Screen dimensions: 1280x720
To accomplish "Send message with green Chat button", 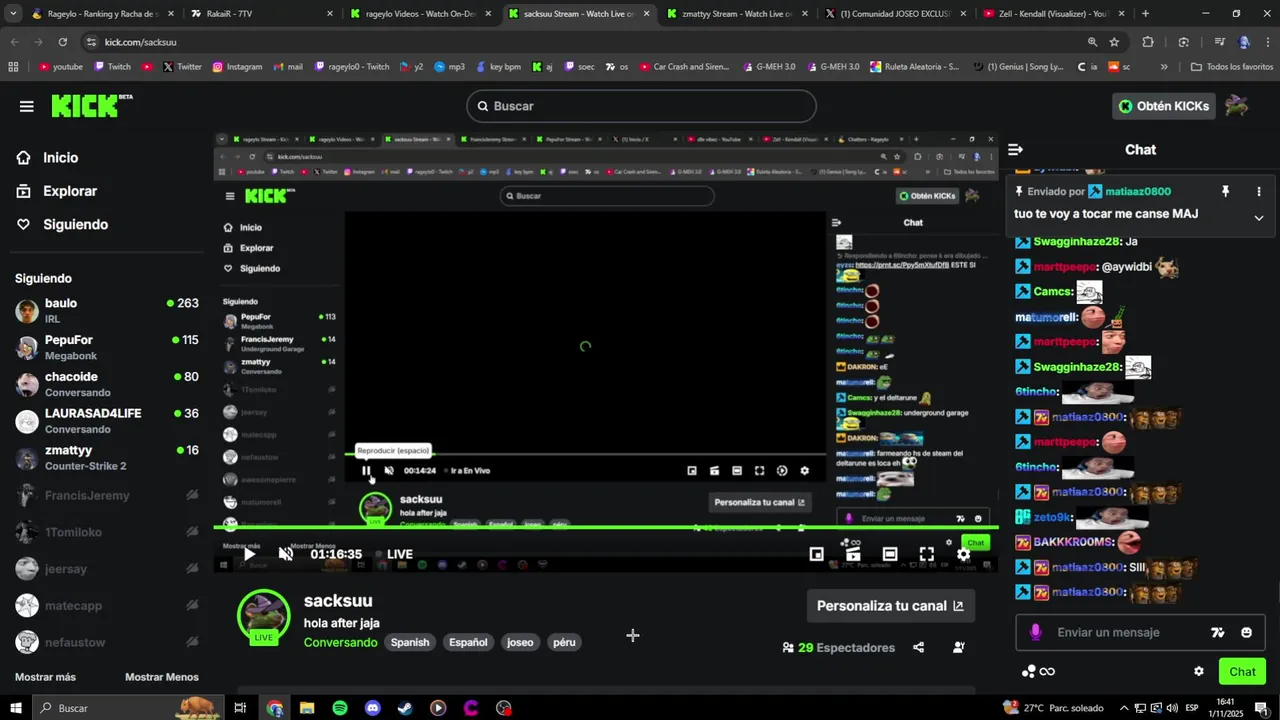I will pos(1242,671).
